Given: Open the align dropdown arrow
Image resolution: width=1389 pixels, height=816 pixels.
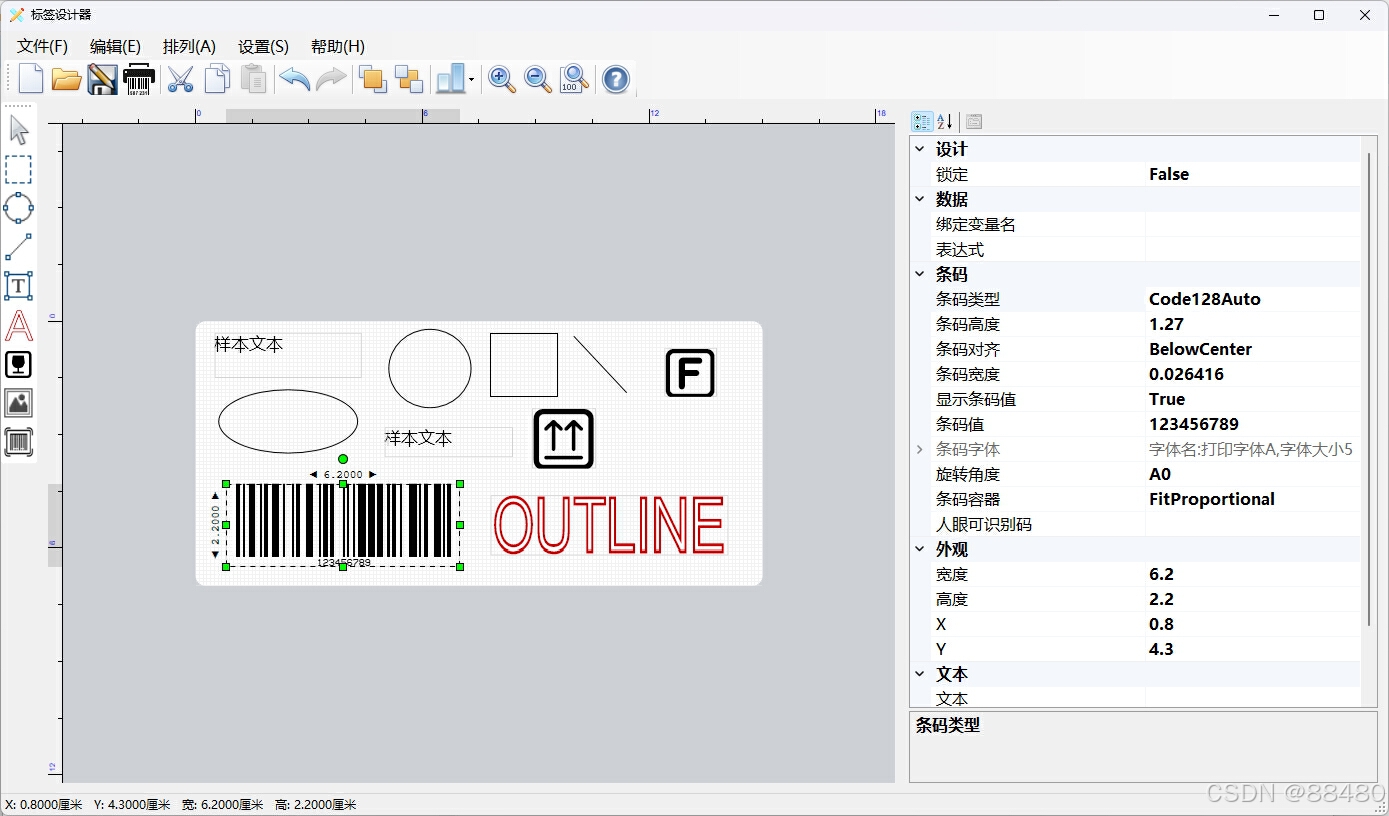Looking at the screenshot, I should (x=471, y=79).
